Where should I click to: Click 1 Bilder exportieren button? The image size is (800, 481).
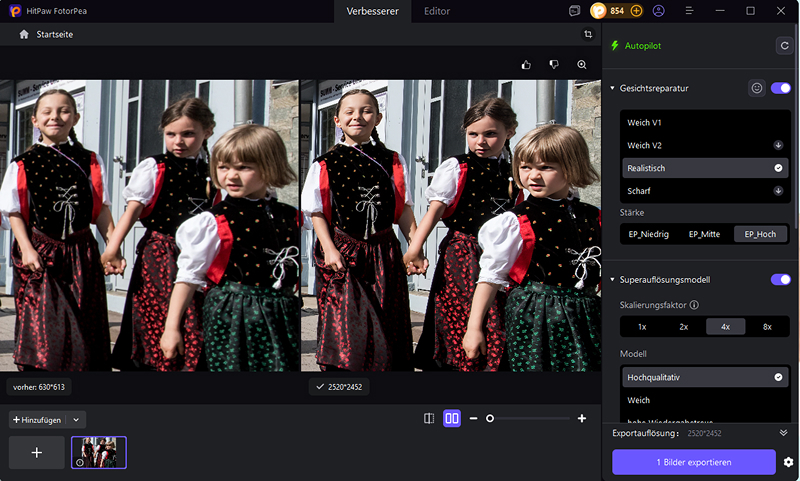(x=694, y=462)
